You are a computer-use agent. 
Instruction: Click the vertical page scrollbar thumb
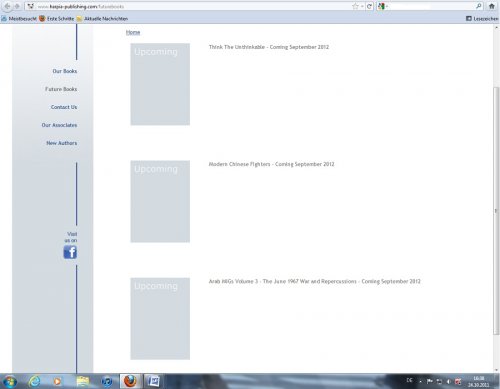tap(496, 210)
